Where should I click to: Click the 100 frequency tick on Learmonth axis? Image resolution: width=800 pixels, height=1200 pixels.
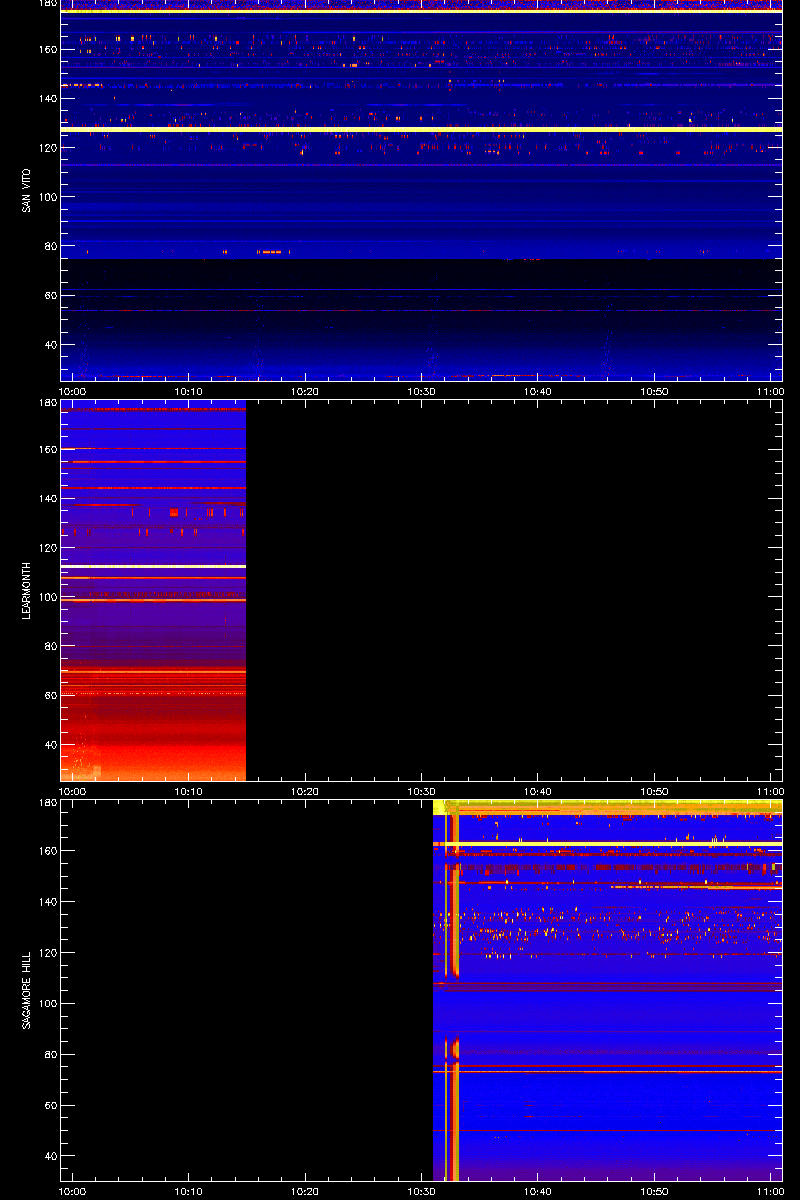coord(47,597)
